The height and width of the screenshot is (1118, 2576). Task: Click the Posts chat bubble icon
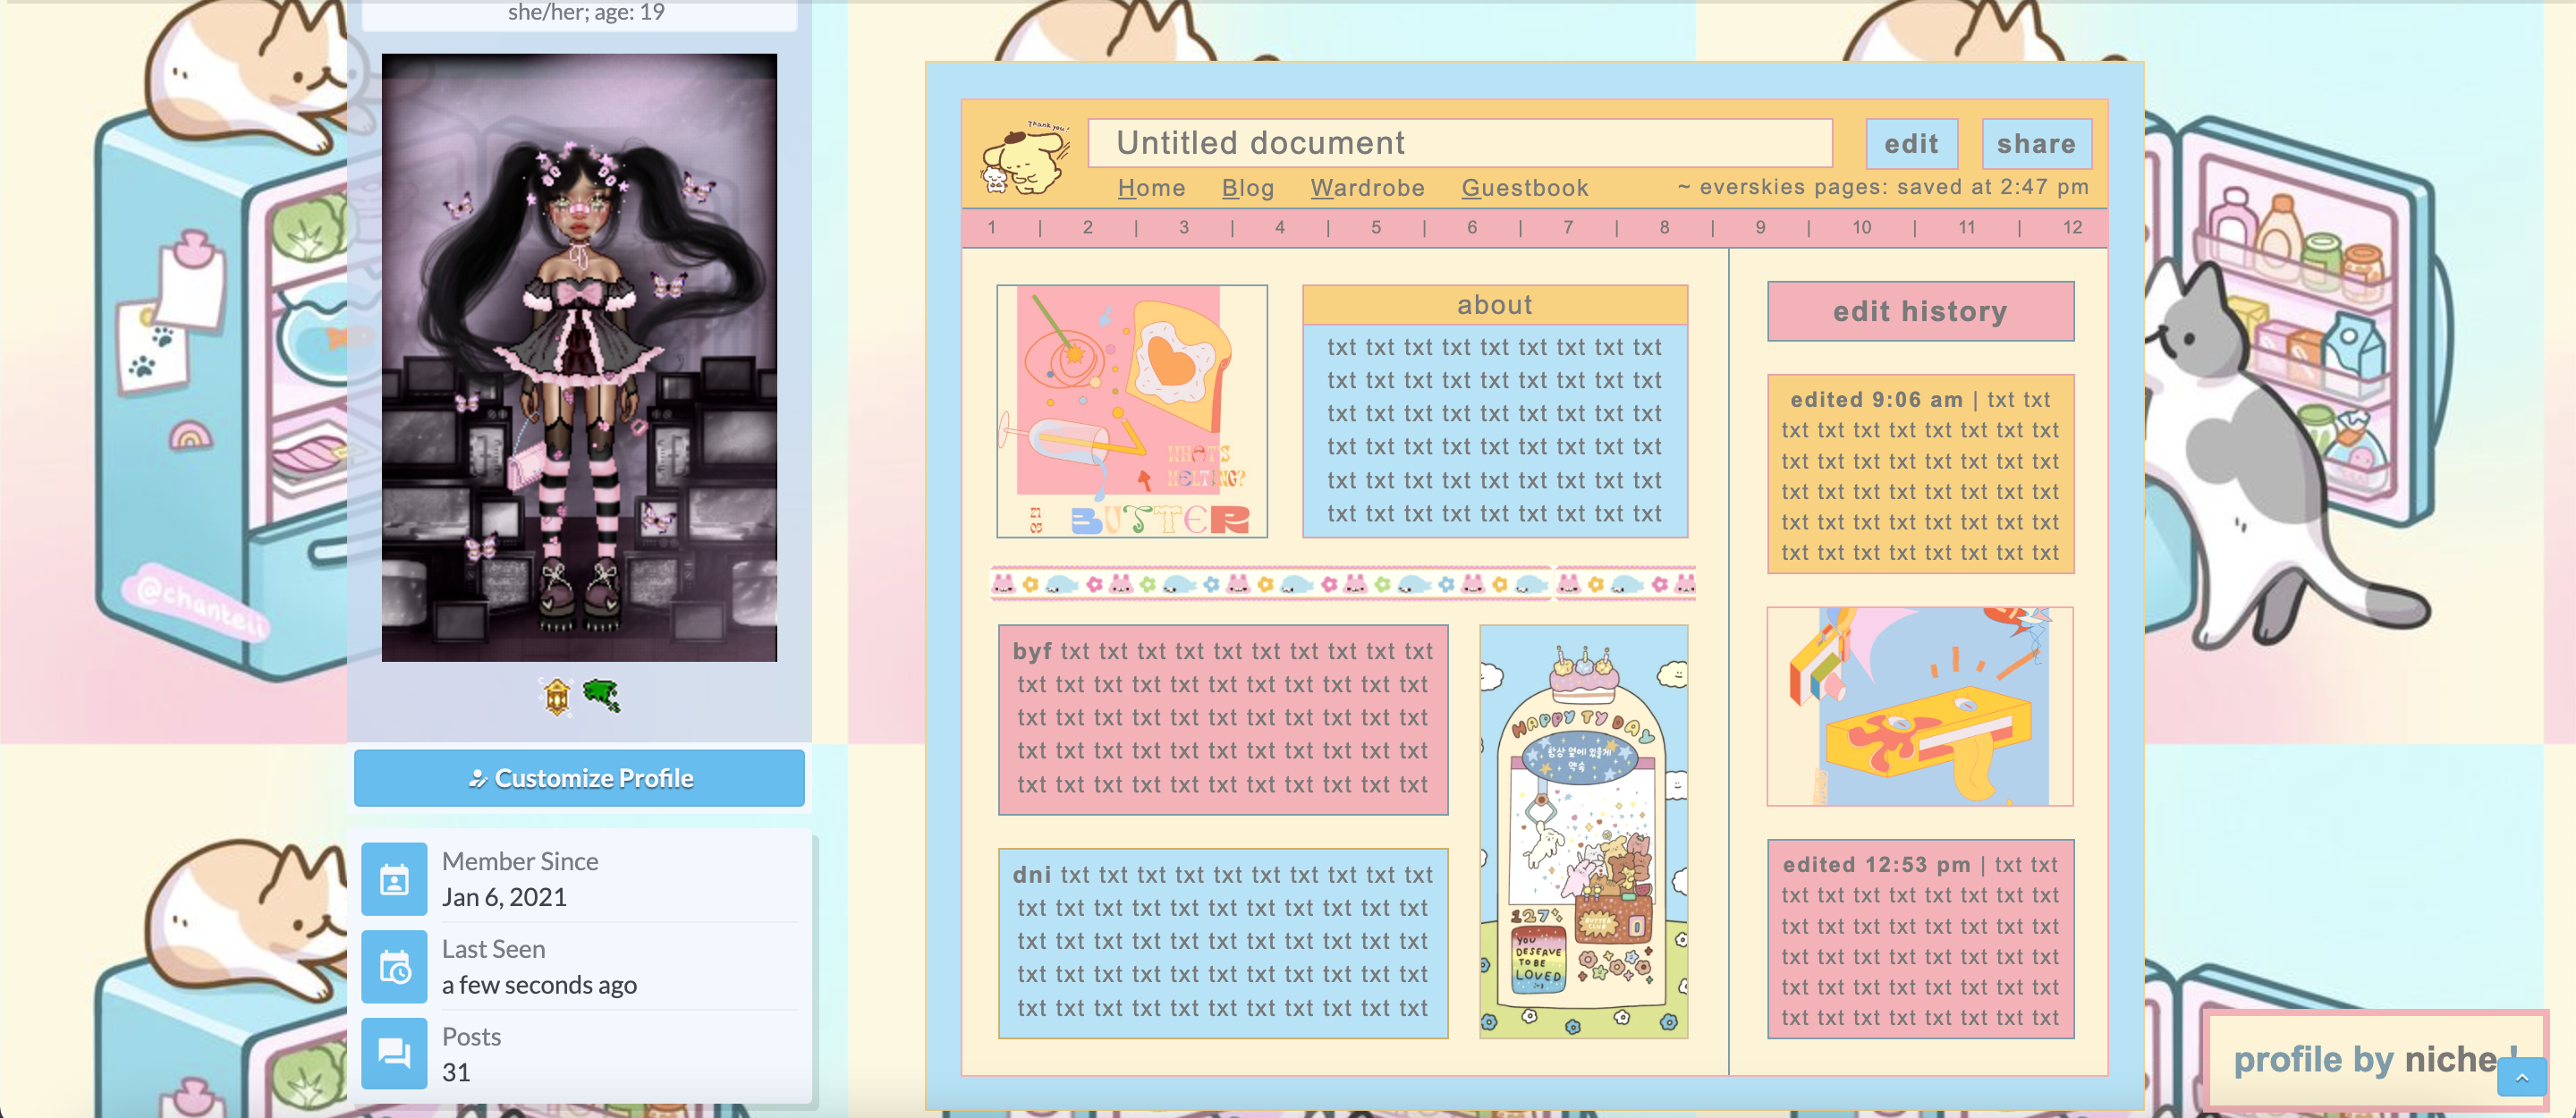pyautogui.click(x=394, y=1053)
